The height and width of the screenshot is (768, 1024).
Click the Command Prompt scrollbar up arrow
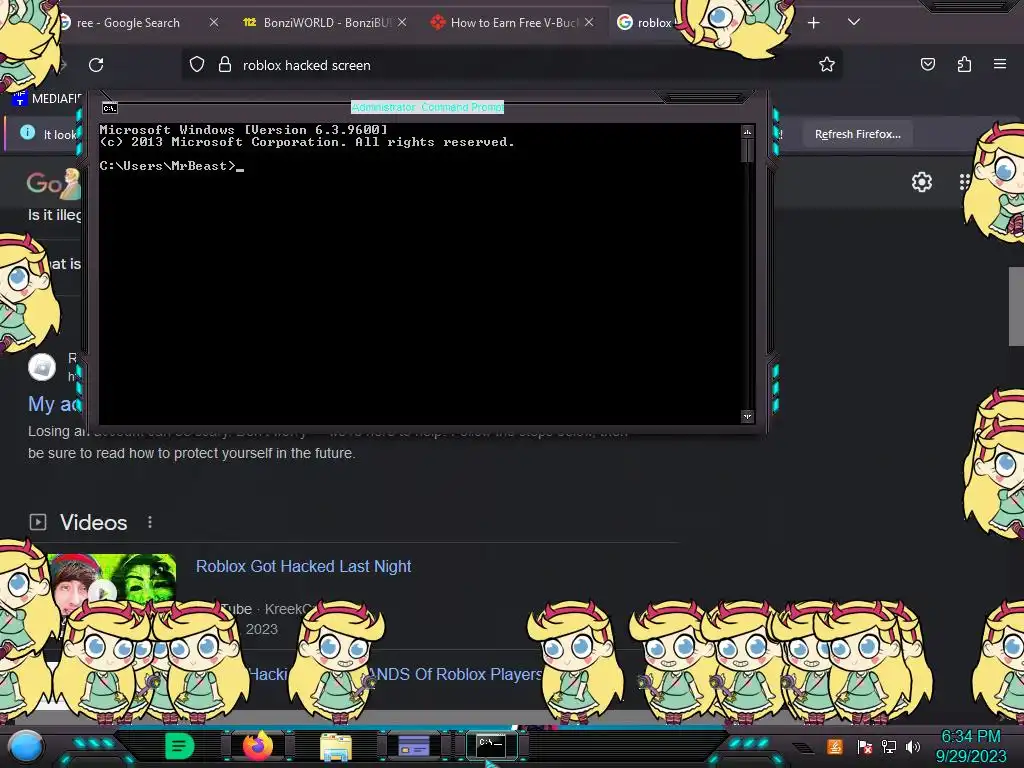point(747,132)
